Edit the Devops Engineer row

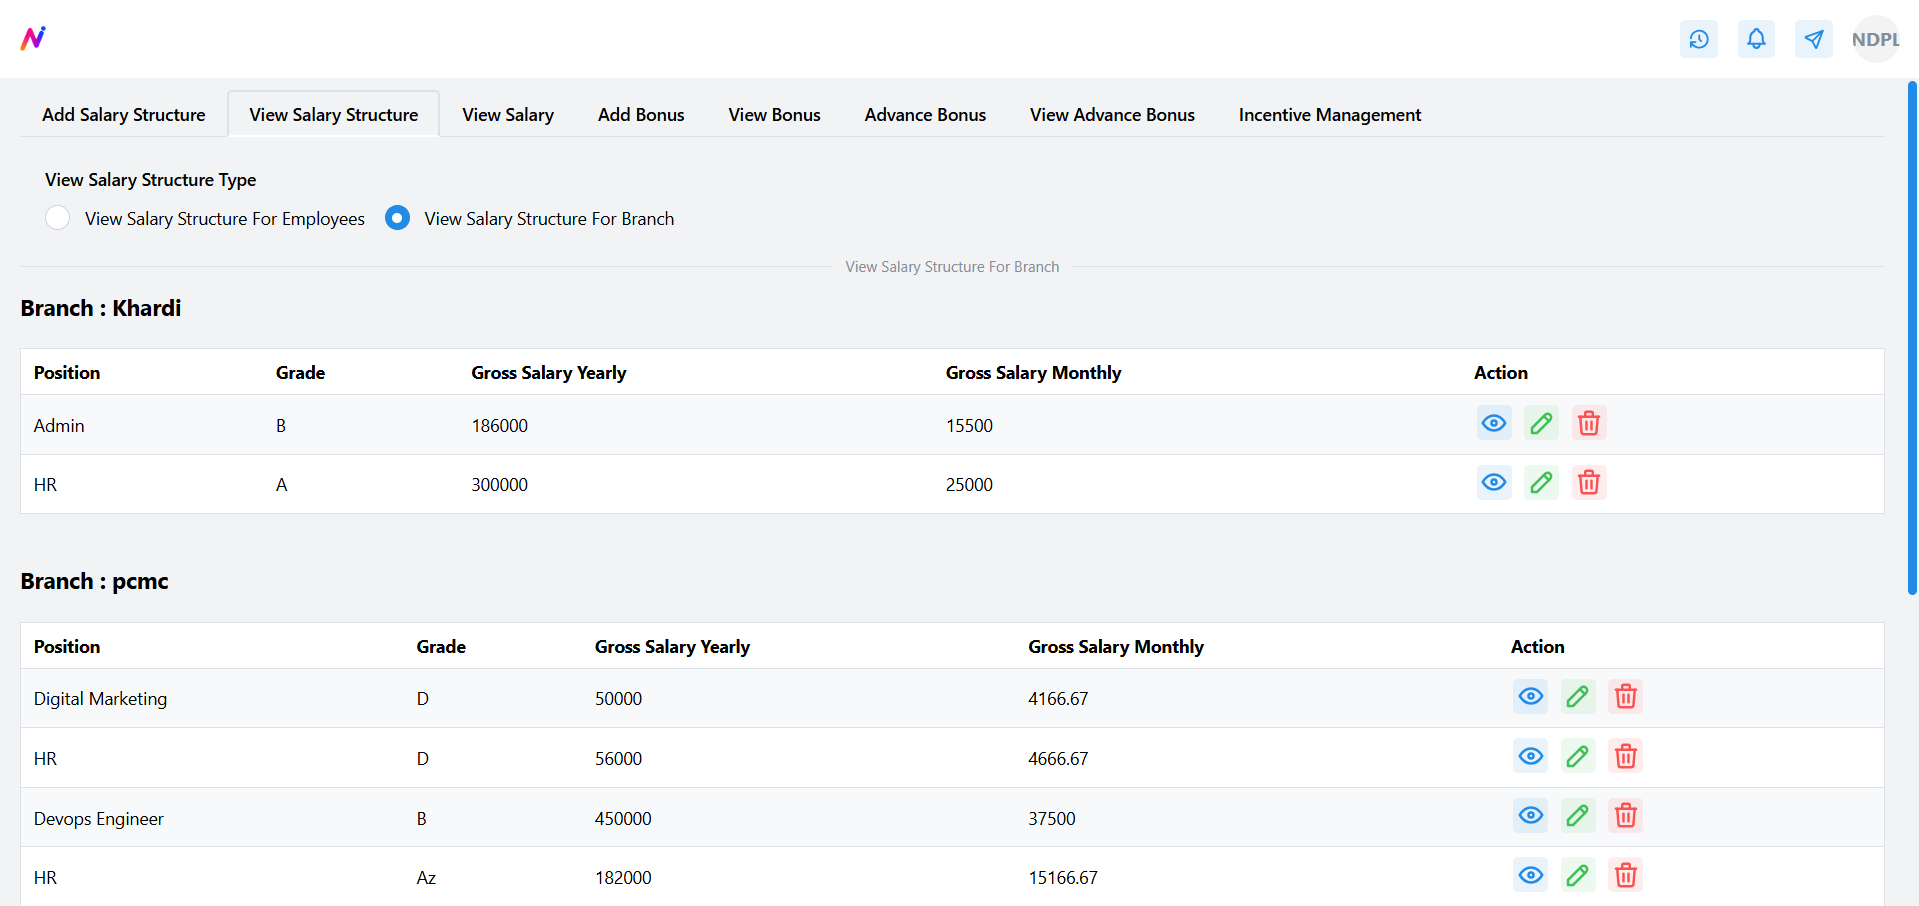tap(1577, 816)
